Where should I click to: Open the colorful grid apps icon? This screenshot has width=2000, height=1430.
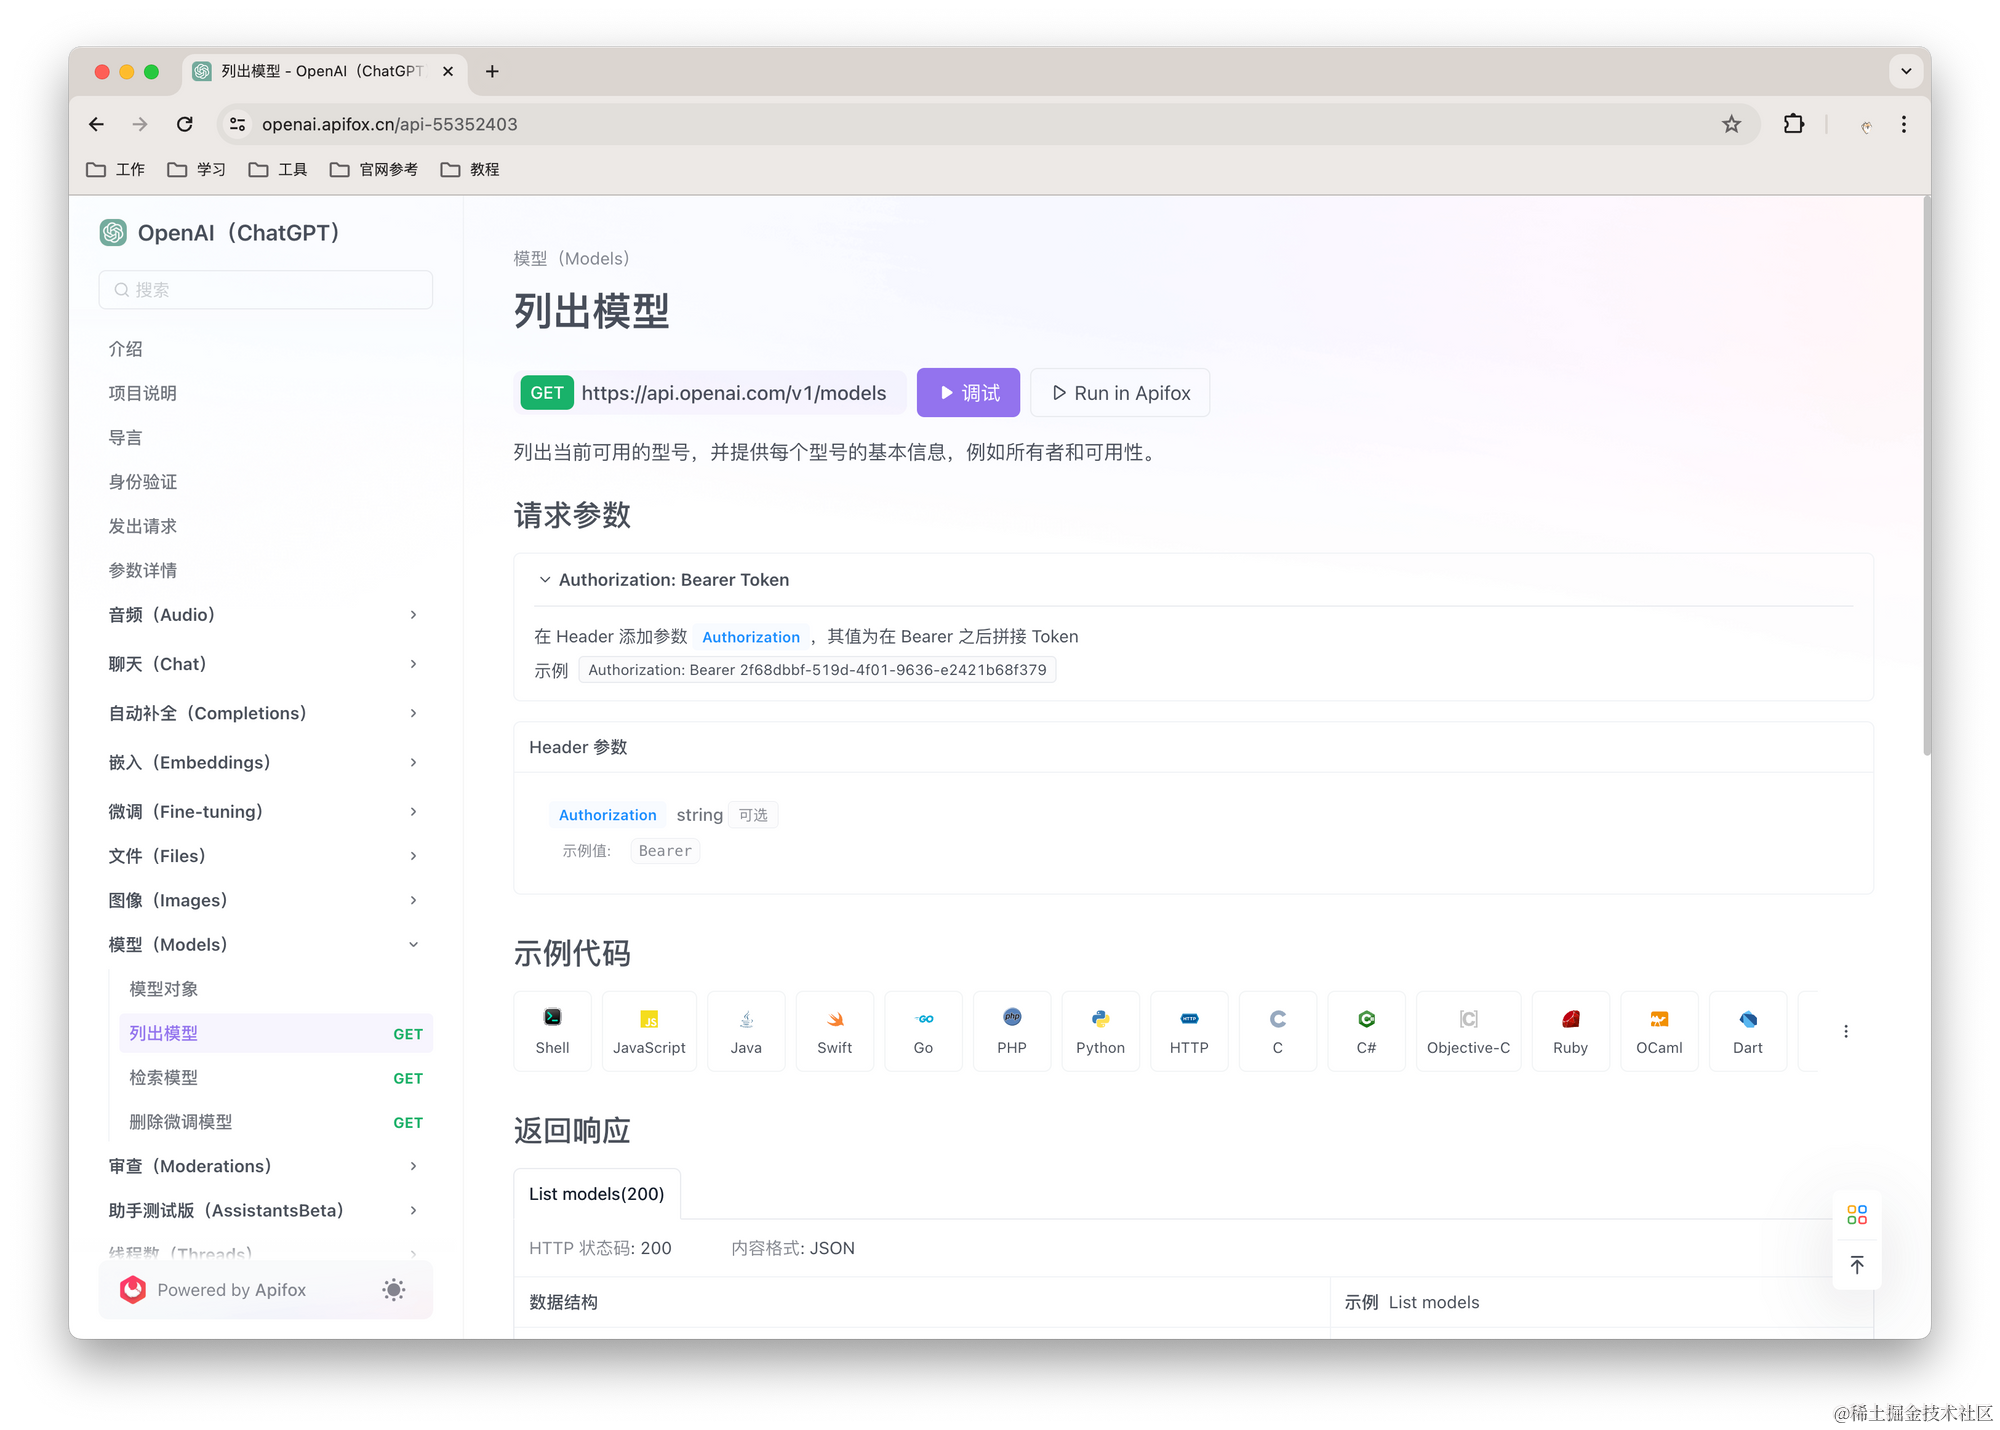(x=1857, y=1214)
